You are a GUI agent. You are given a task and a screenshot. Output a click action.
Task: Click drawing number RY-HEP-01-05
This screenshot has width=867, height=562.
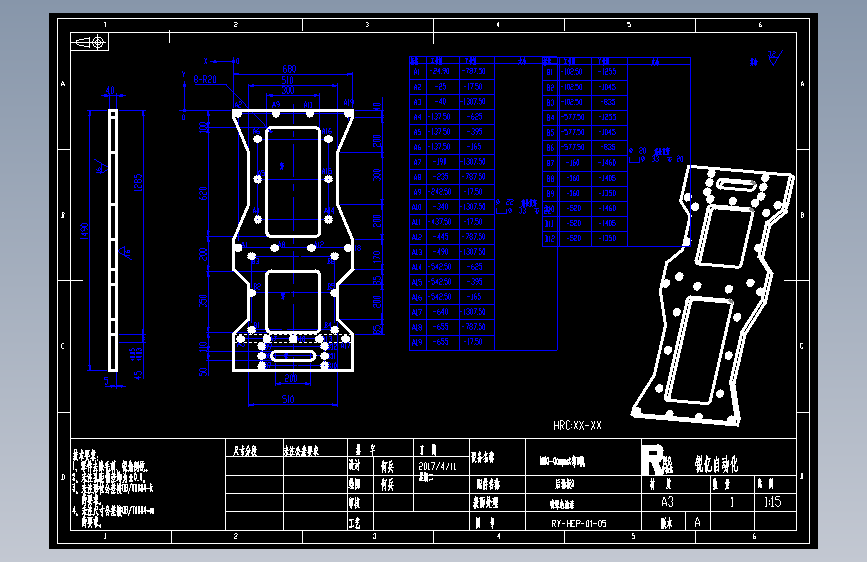(x=578, y=523)
